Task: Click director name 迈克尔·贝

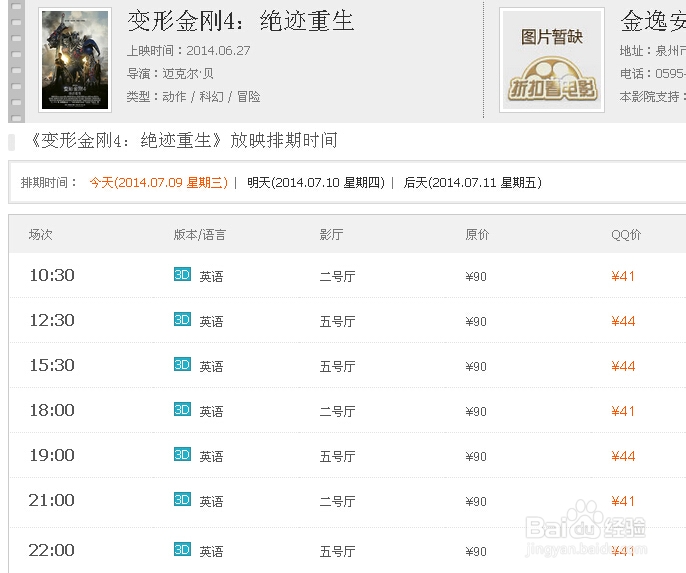Action: [x=188, y=74]
